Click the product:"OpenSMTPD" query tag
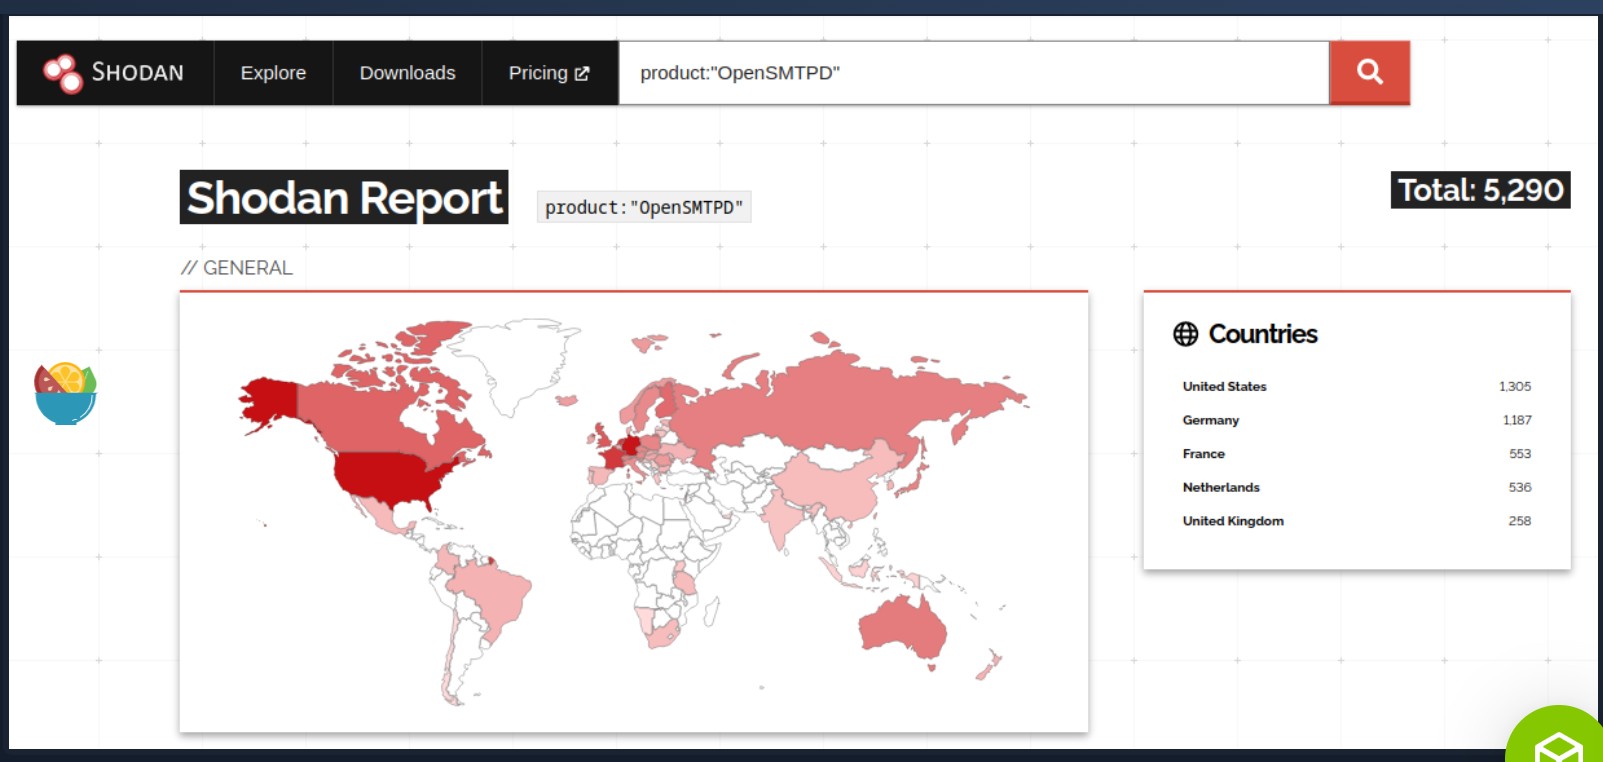This screenshot has height=762, width=1603. coord(644,207)
